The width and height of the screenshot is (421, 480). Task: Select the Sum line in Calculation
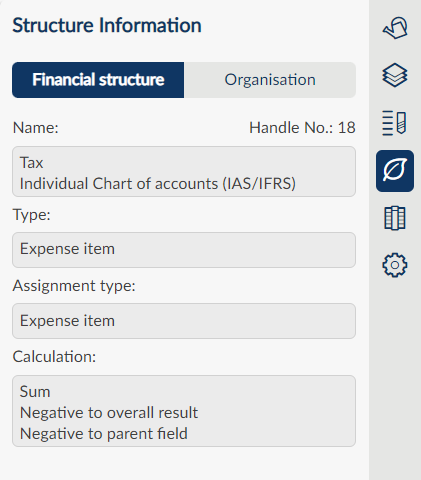(35, 392)
